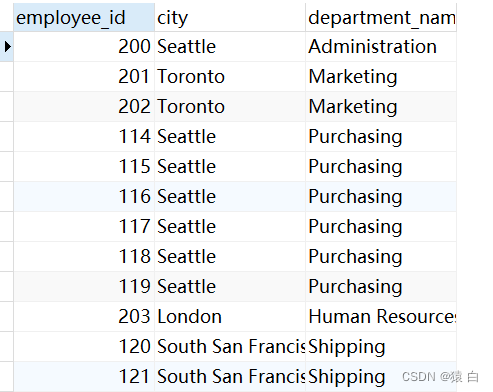493x392 pixels.
Task: Select the Seattle cell for employee 200
Action: [230, 47]
